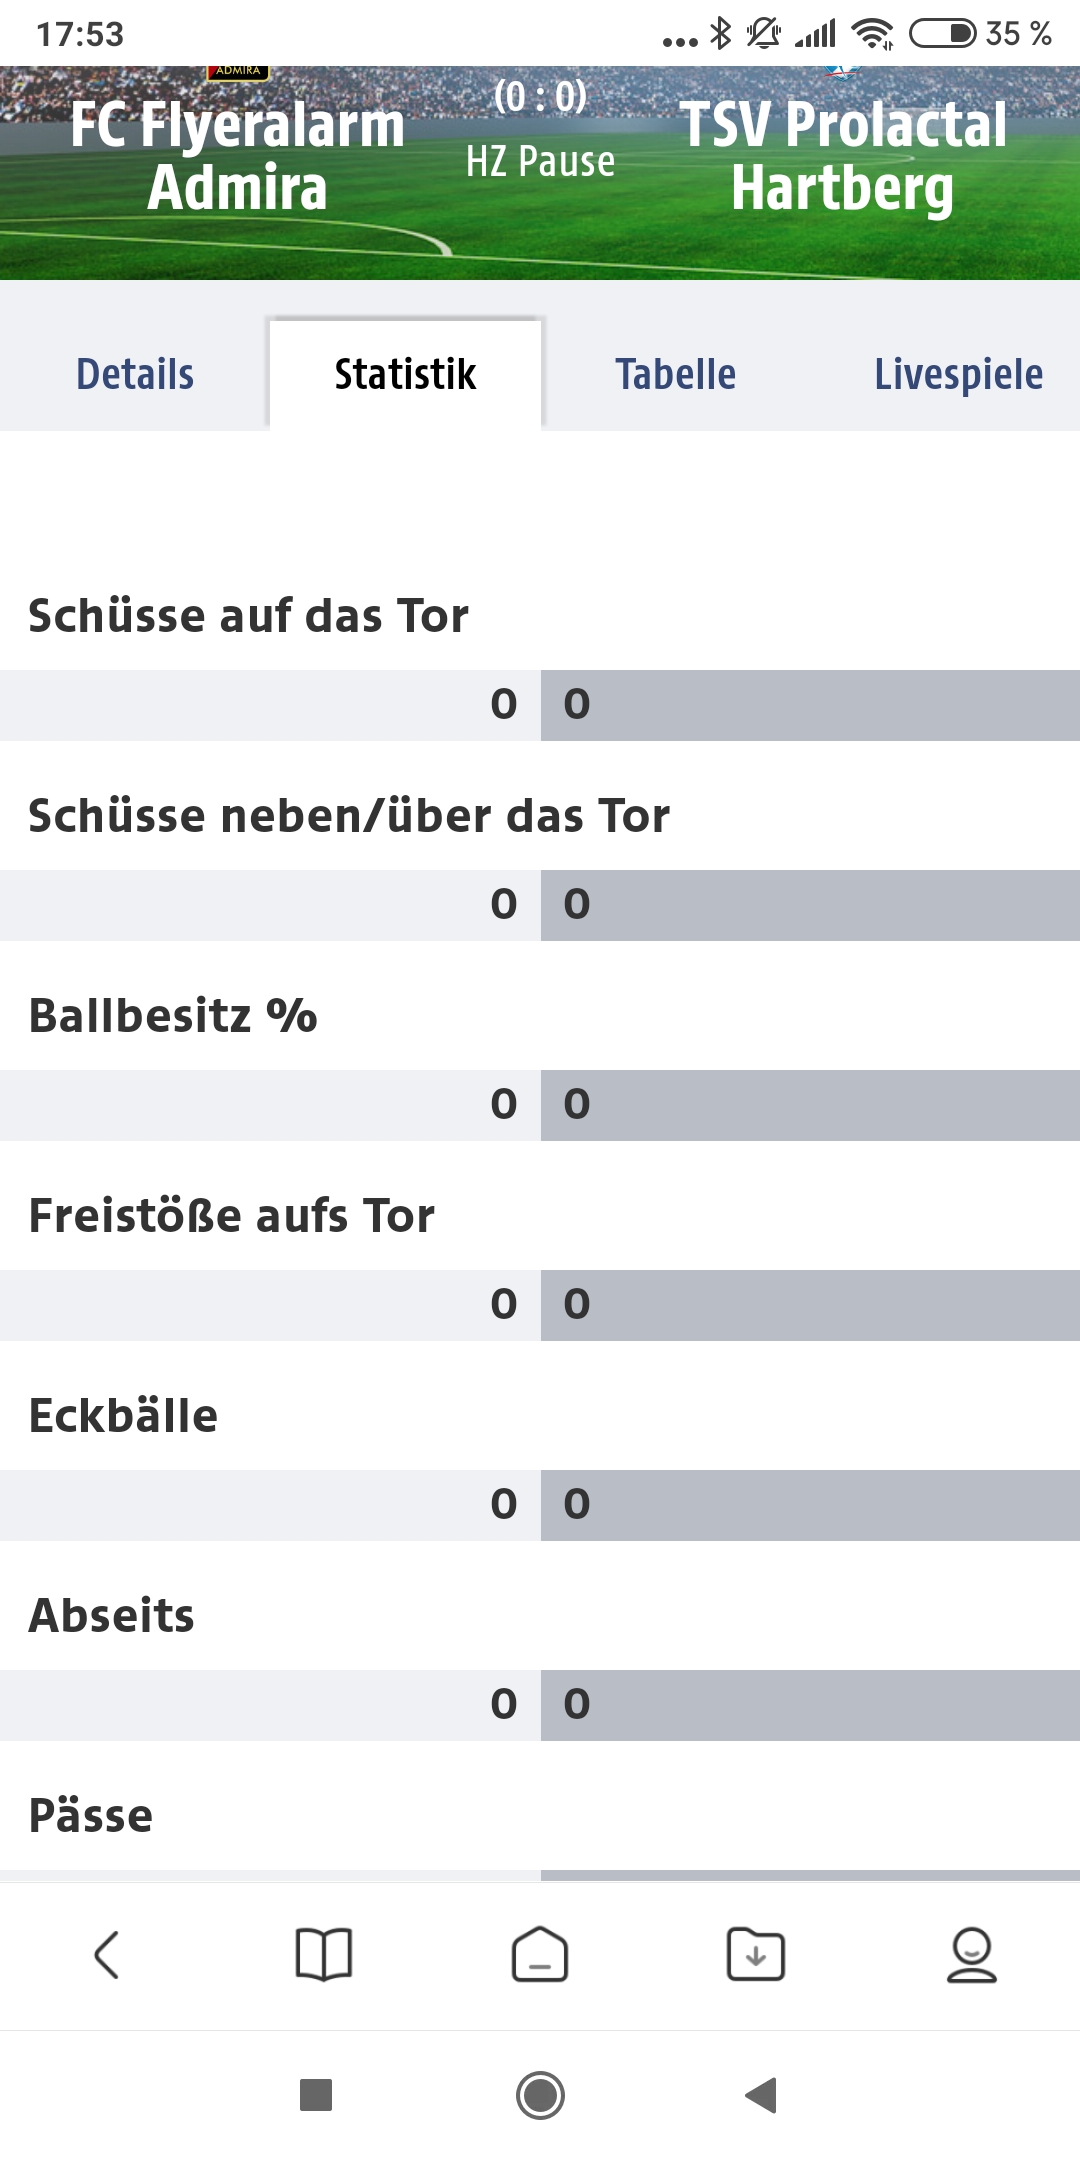Viewport: 1080px width, 2160px height.
Task: Tap the Ballbesitz % statistic bar
Action: coord(540,1105)
